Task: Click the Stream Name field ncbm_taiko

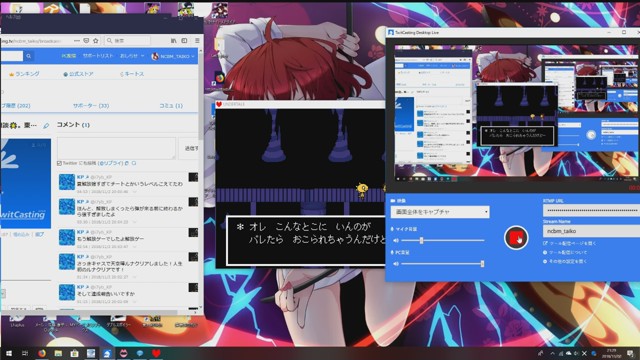Action: pyautogui.click(x=591, y=231)
